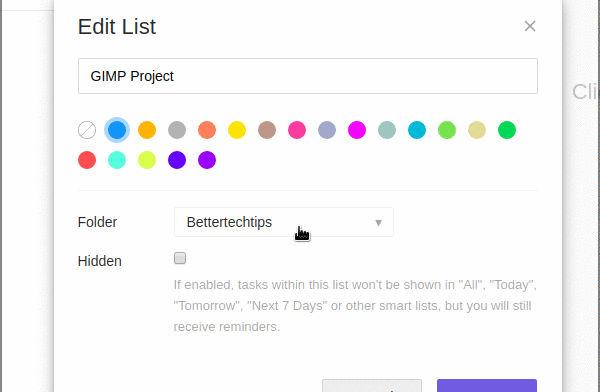
Task: Choose the magenta color swatch
Action: click(357, 130)
